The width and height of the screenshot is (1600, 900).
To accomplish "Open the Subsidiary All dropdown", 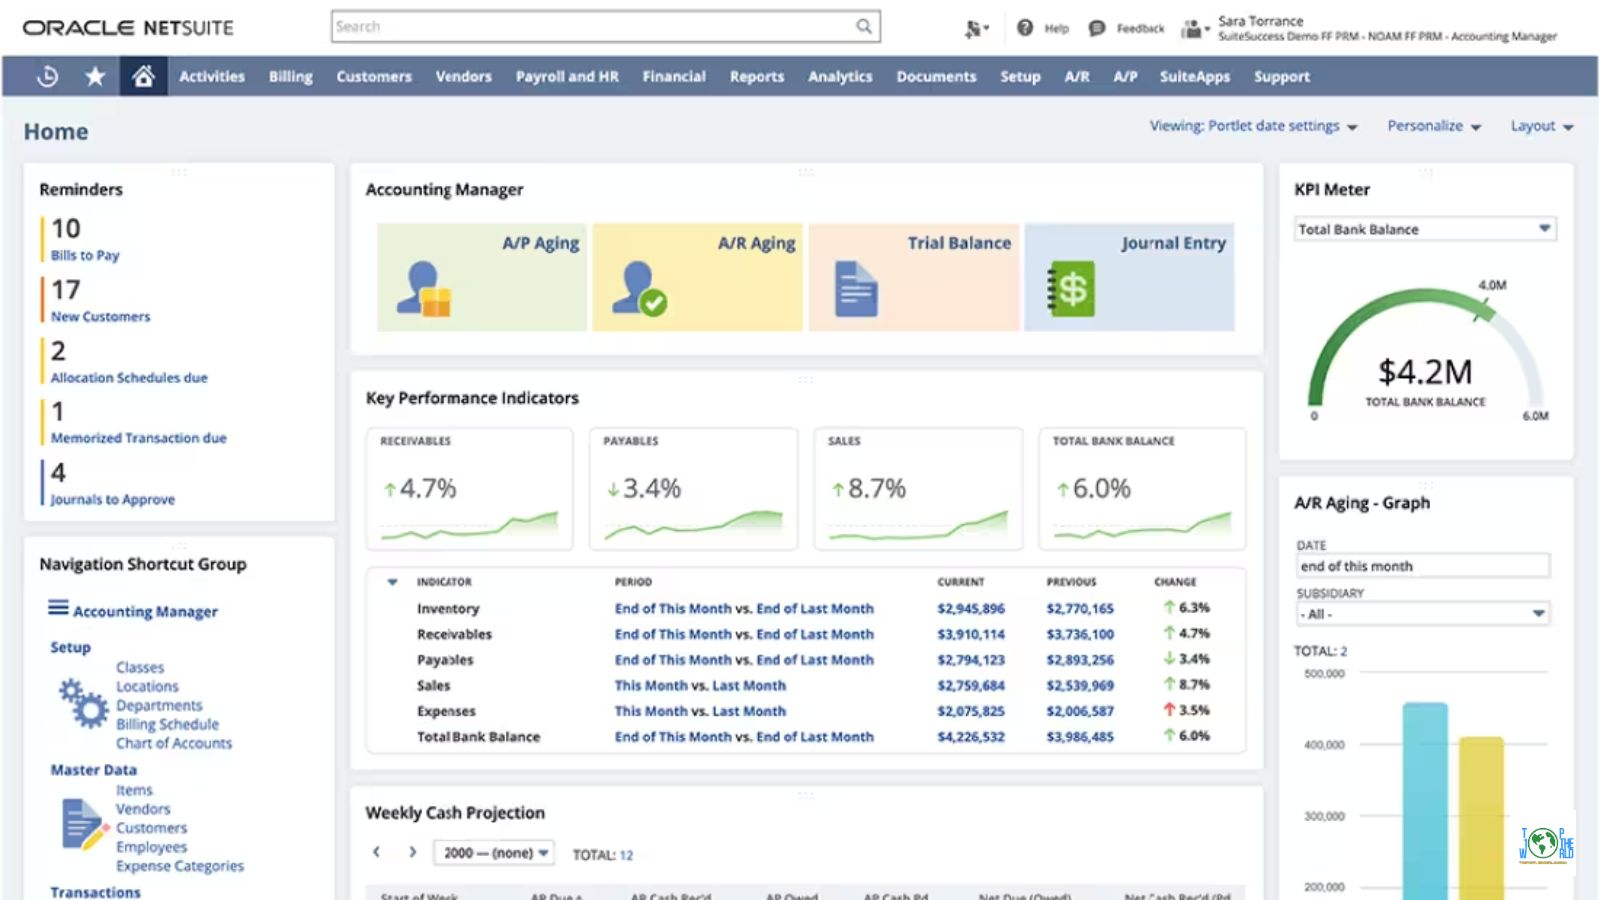I will 1423,614.
